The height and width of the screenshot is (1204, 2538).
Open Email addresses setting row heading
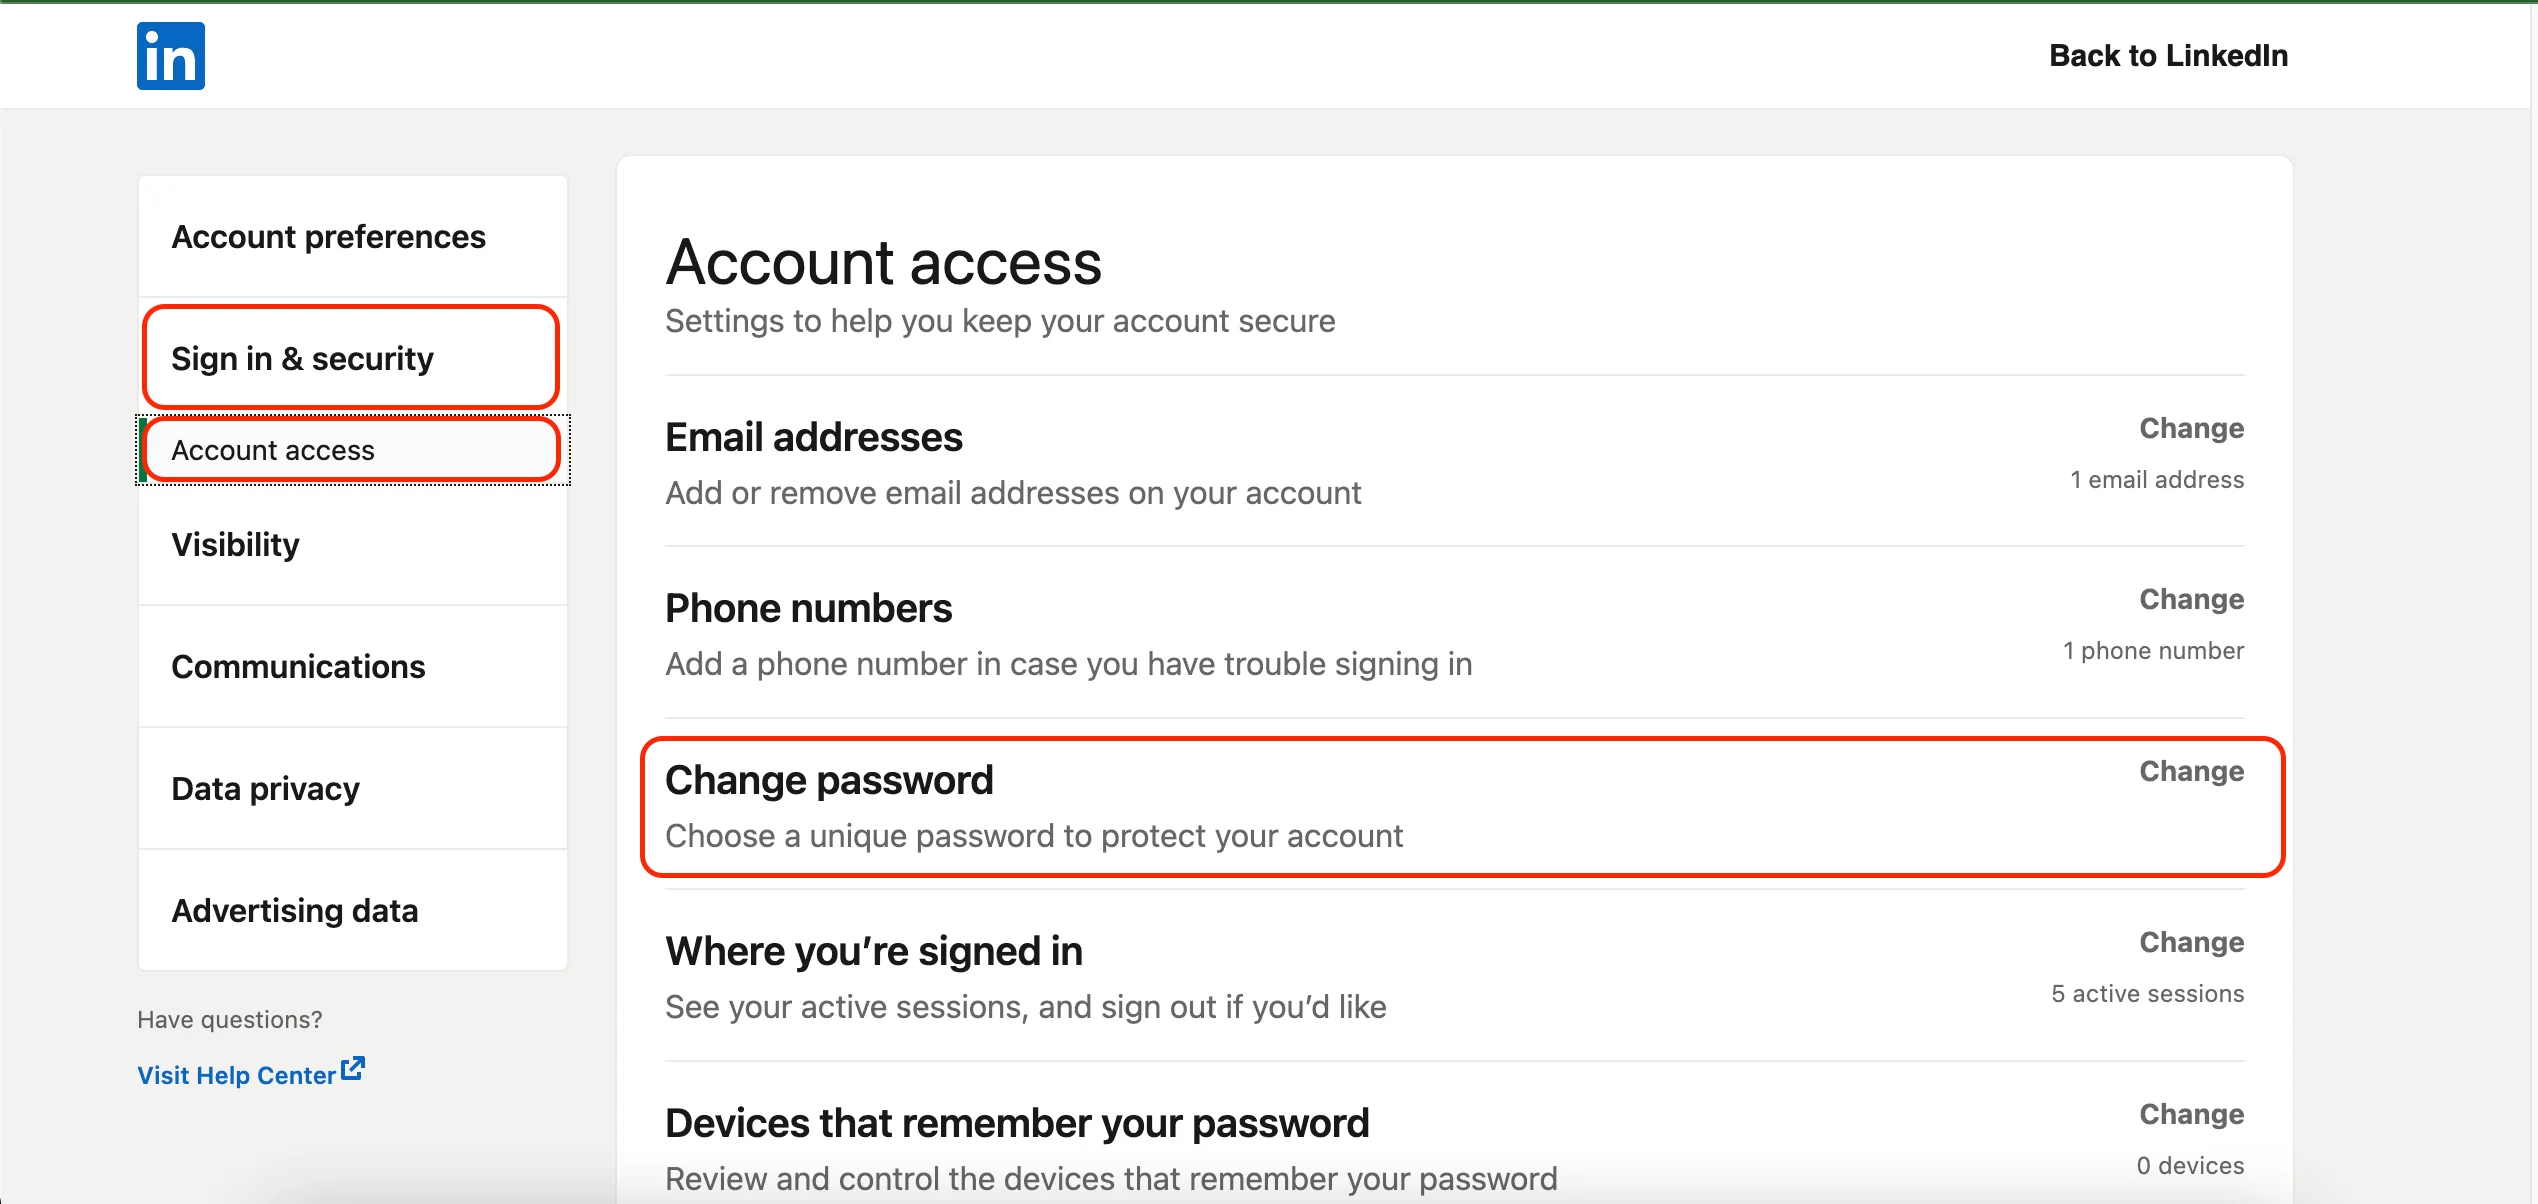click(814, 438)
